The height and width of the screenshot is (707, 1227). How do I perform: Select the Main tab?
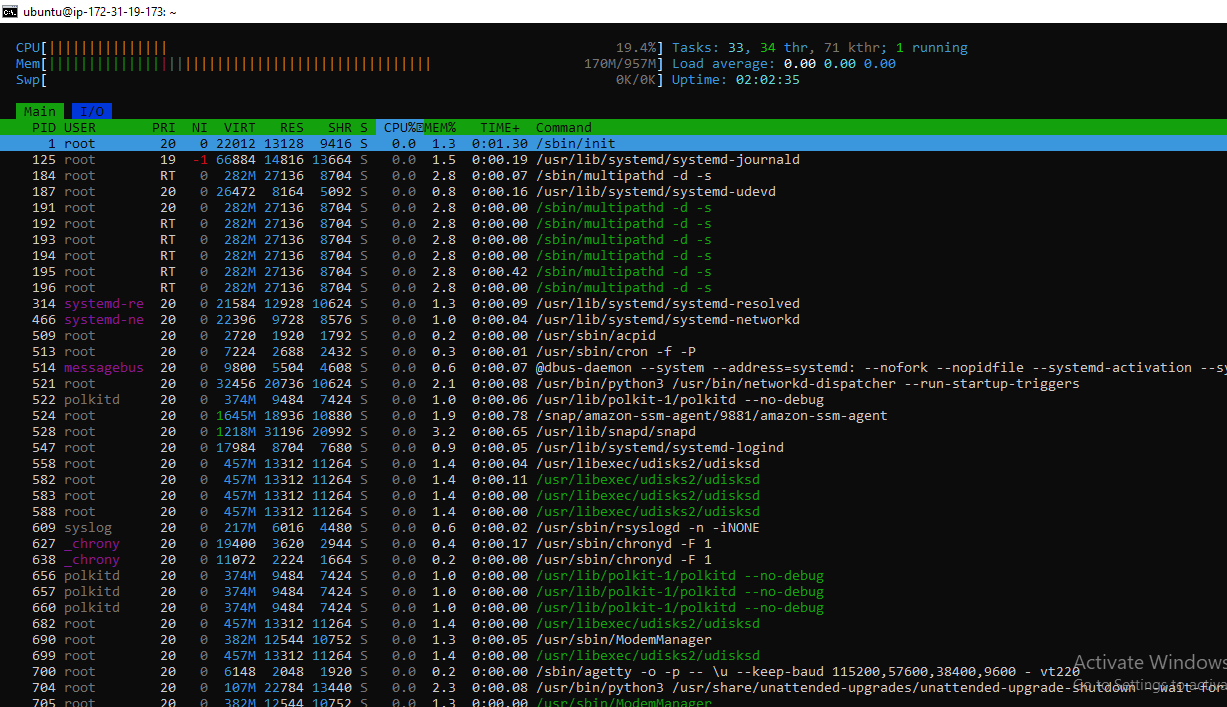(40, 111)
